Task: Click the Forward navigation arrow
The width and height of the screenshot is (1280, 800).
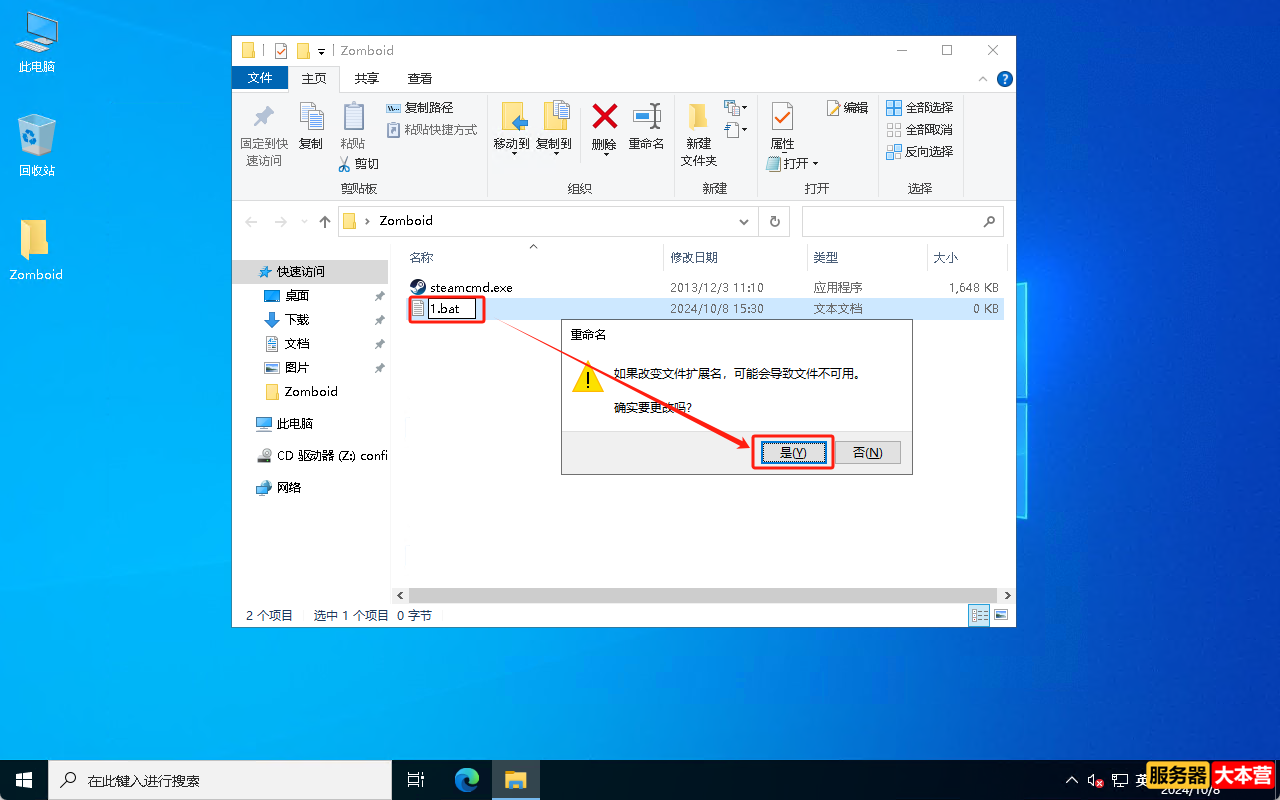Action: click(281, 221)
